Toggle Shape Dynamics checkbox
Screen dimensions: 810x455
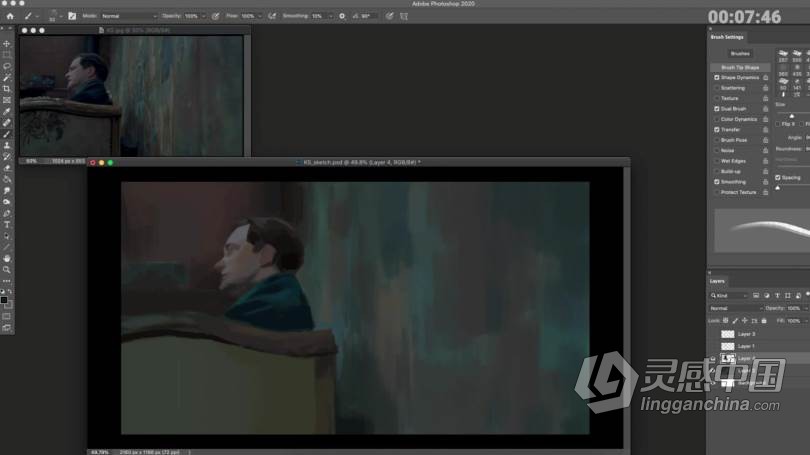click(x=716, y=77)
